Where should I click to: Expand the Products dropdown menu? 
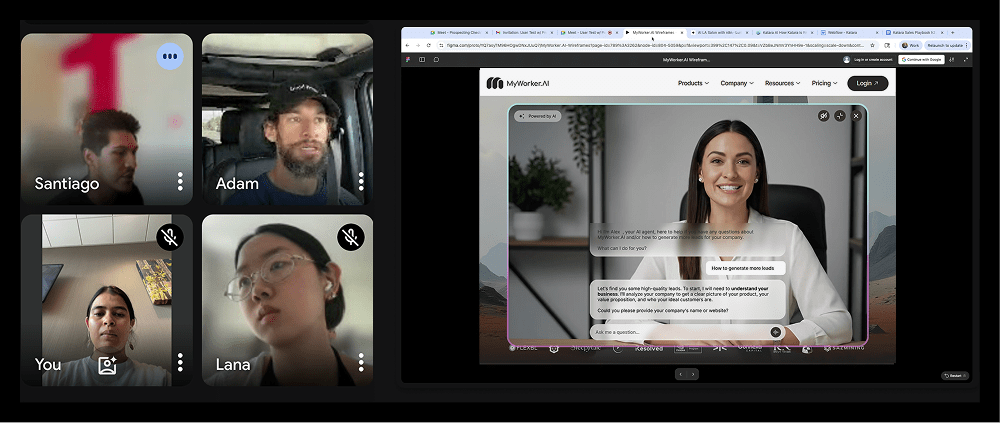coord(693,83)
